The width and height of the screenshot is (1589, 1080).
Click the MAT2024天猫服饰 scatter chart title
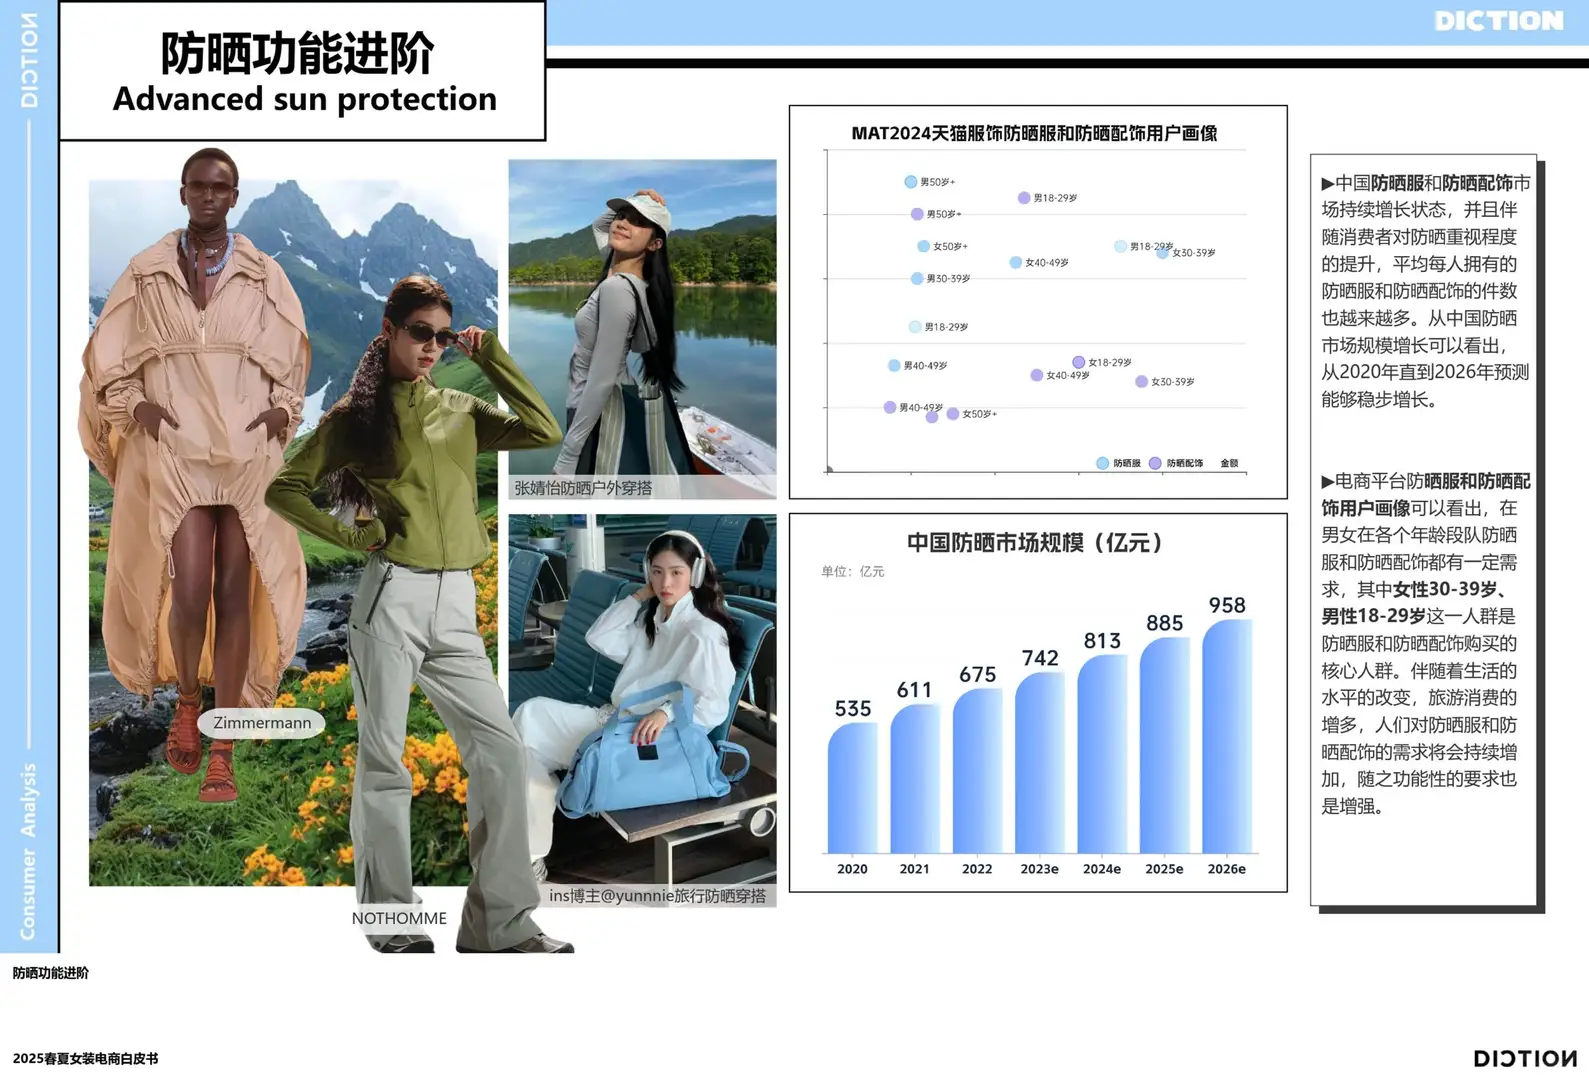[1034, 133]
